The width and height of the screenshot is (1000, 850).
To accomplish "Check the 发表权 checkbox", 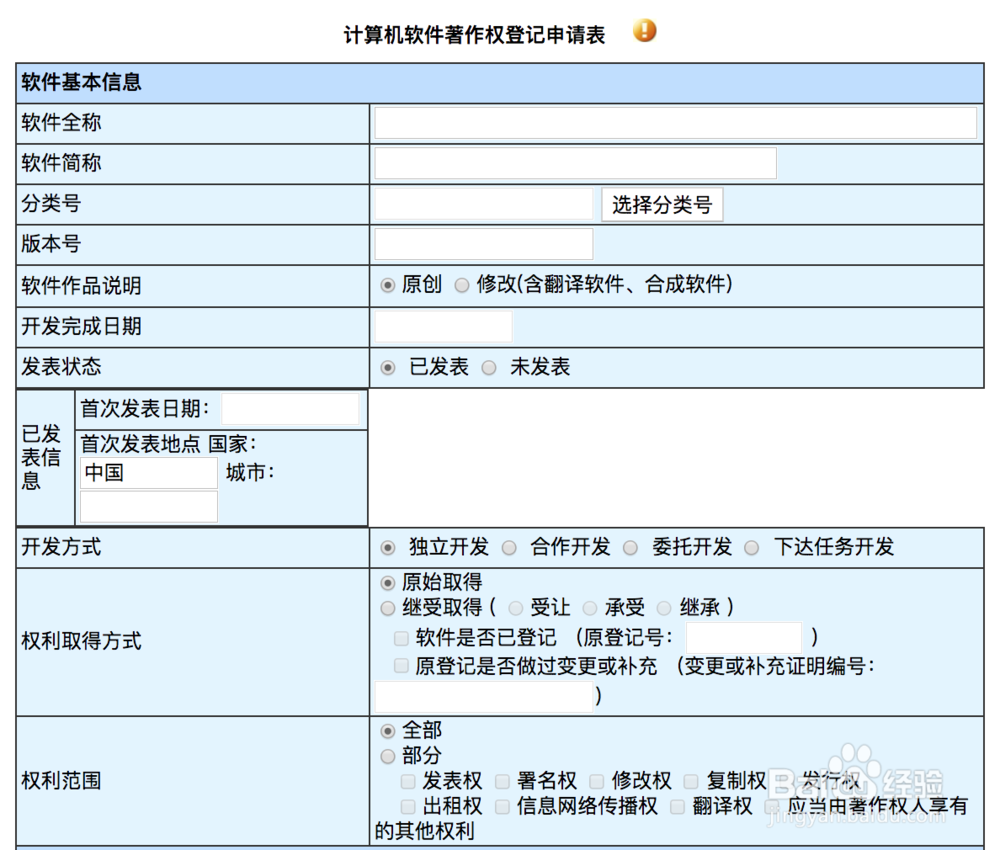I will tap(408, 781).
